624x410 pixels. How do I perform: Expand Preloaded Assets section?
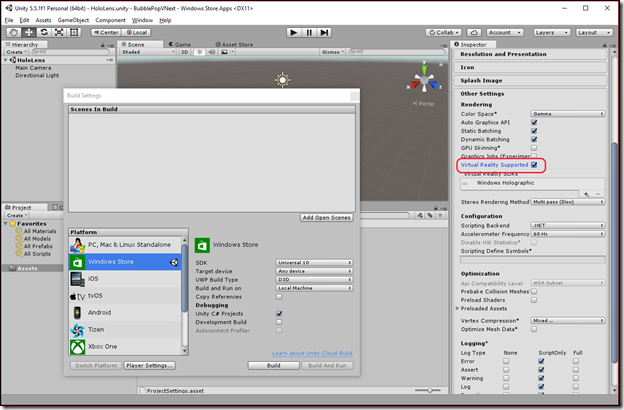pos(457,308)
